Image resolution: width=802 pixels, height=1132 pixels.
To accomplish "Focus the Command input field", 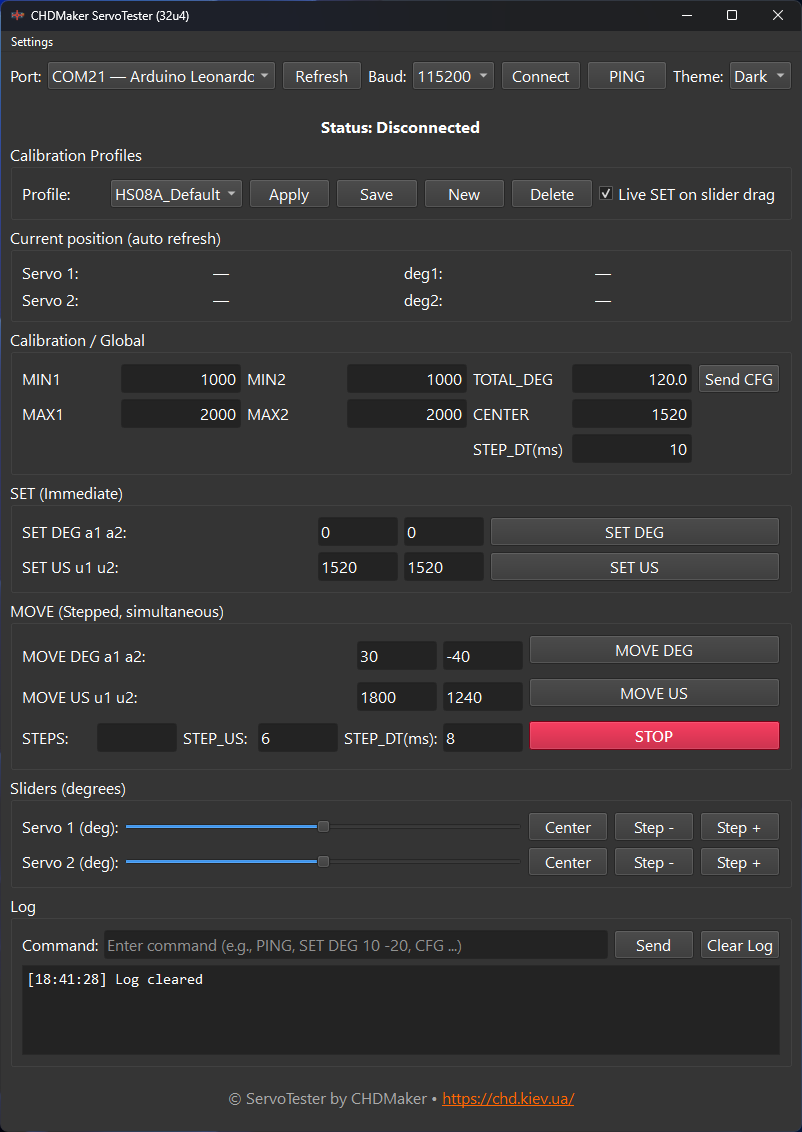I will 355,945.
